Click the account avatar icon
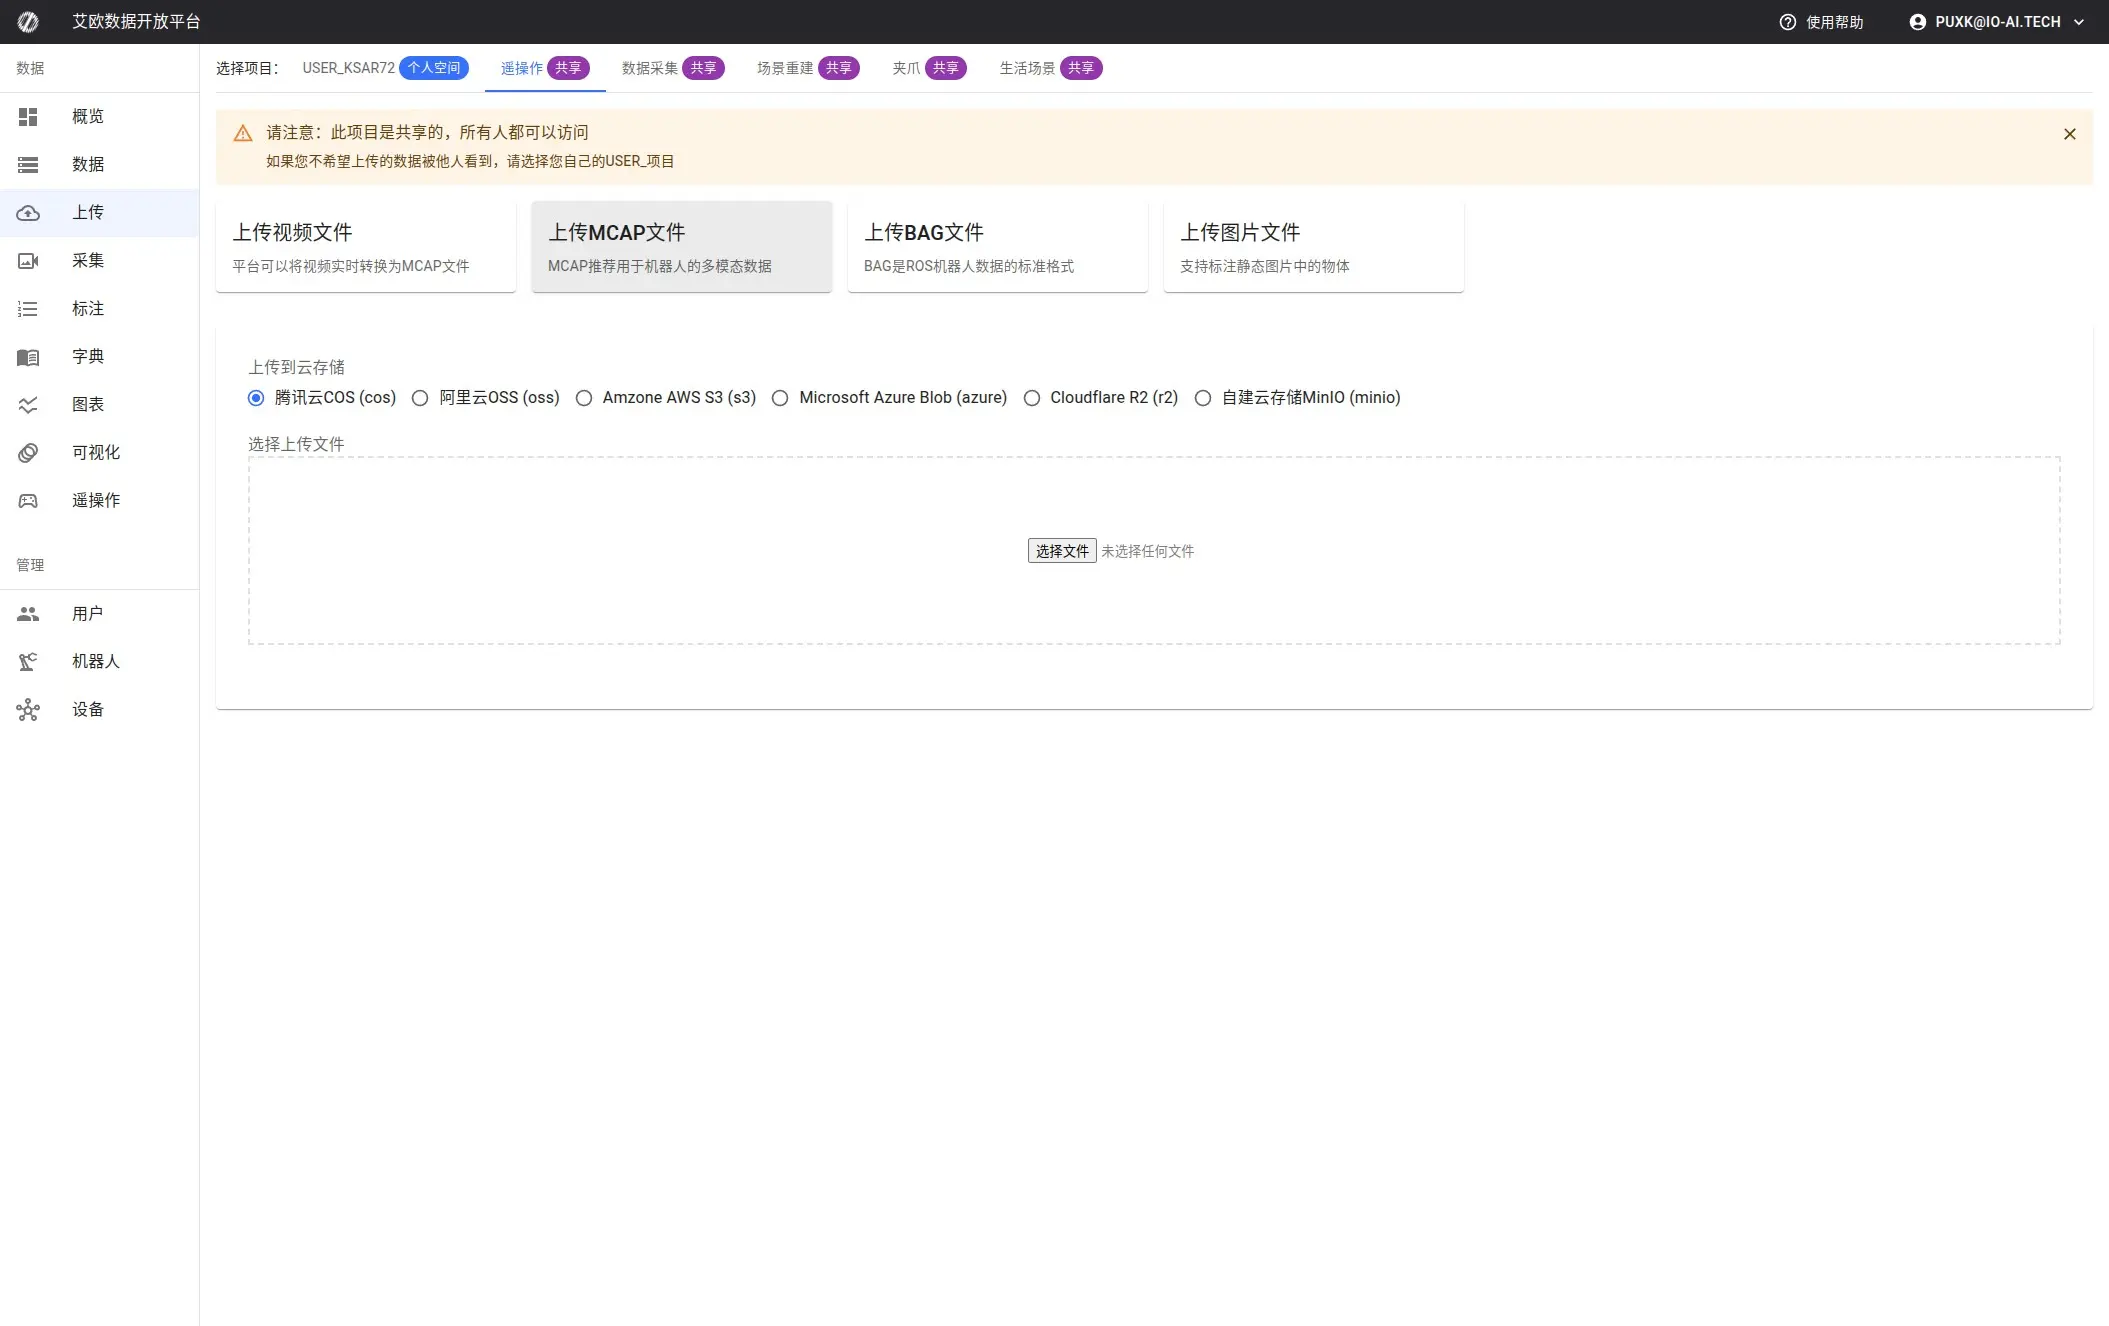 [x=1917, y=22]
